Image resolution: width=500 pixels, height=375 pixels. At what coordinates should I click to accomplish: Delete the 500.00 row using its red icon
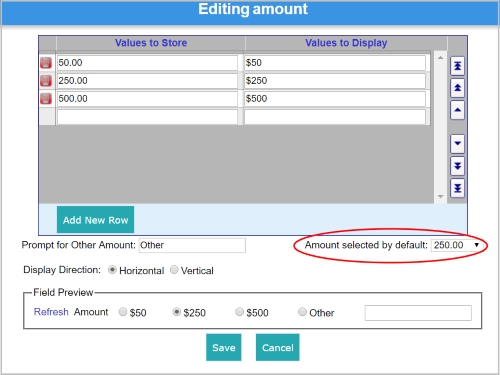(x=46, y=99)
